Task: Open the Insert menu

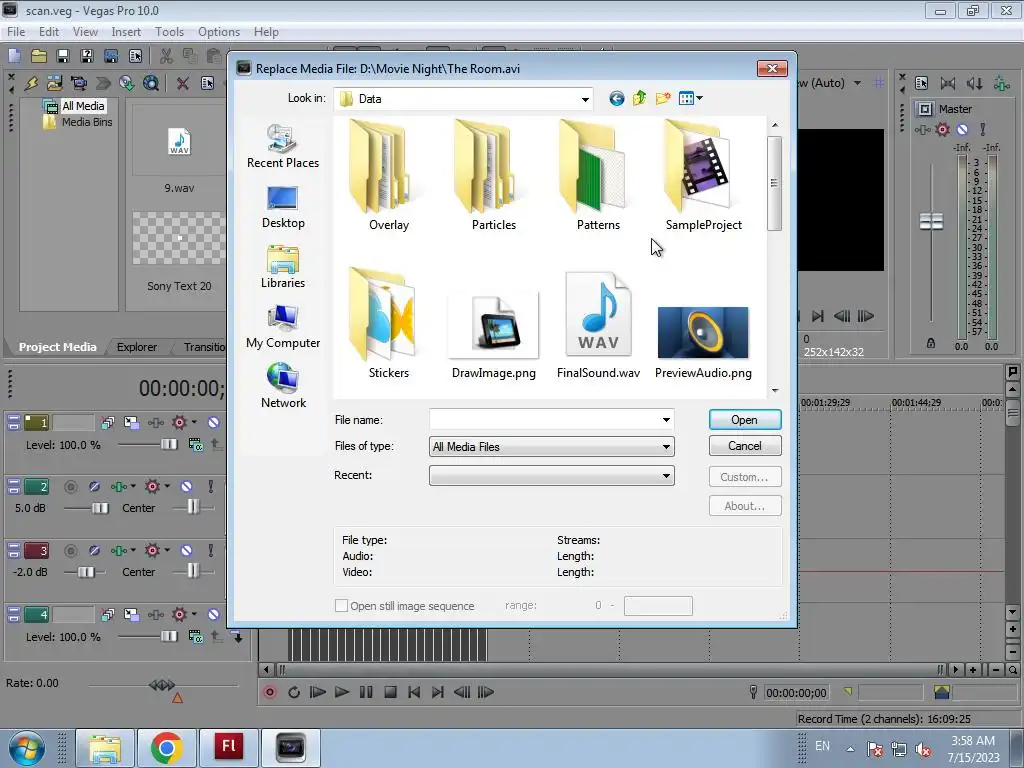Action: pos(126,32)
